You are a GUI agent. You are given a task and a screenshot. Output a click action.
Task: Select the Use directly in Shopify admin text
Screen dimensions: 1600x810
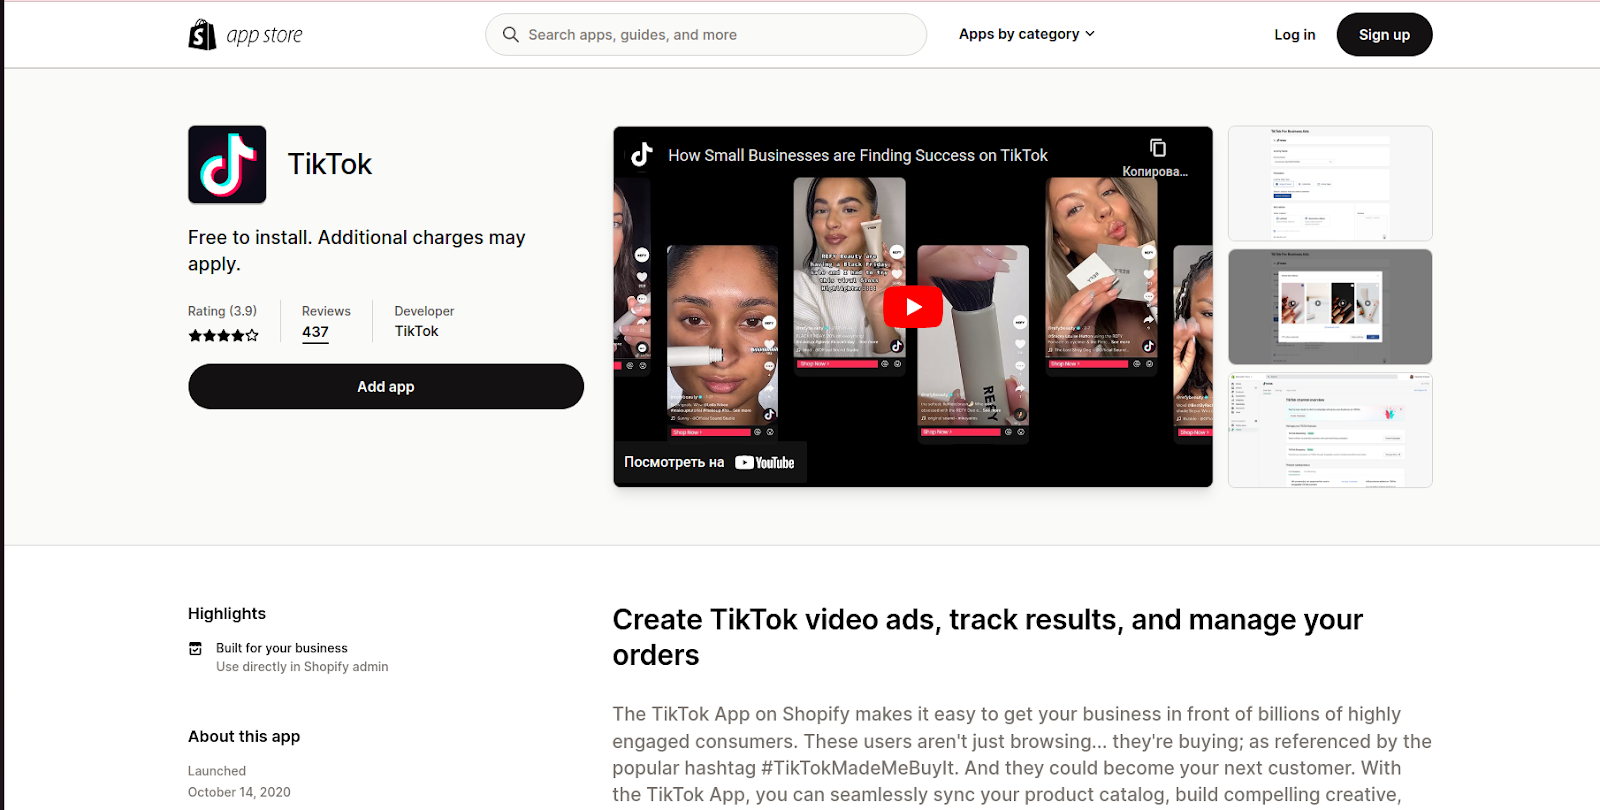tap(302, 667)
